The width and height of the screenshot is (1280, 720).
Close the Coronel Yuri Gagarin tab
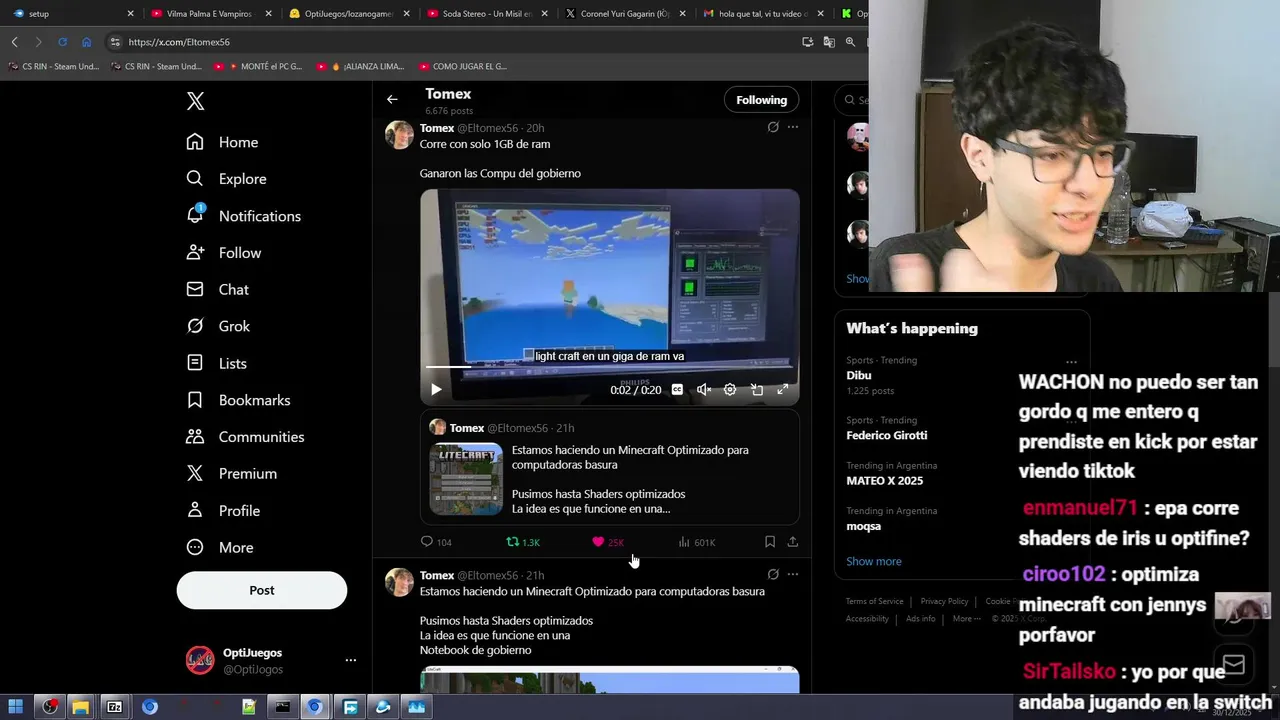(x=681, y=14)
